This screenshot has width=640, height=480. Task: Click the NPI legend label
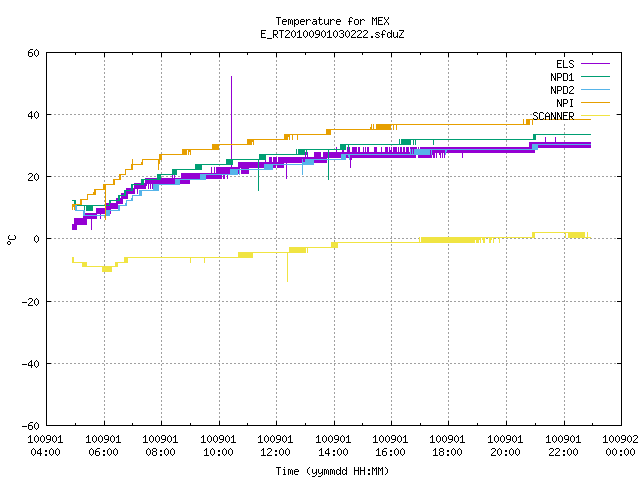click(565, 103)
